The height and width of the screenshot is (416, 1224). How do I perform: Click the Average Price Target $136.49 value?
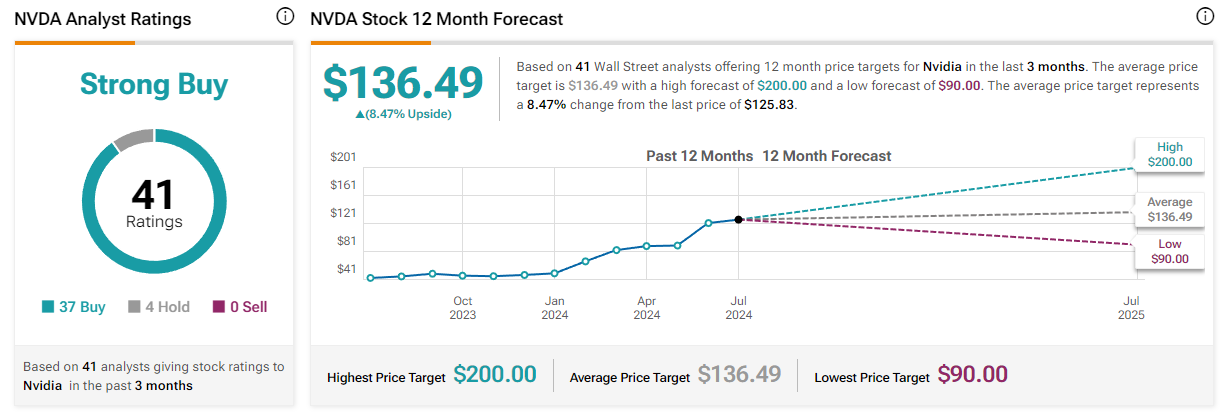739,375
